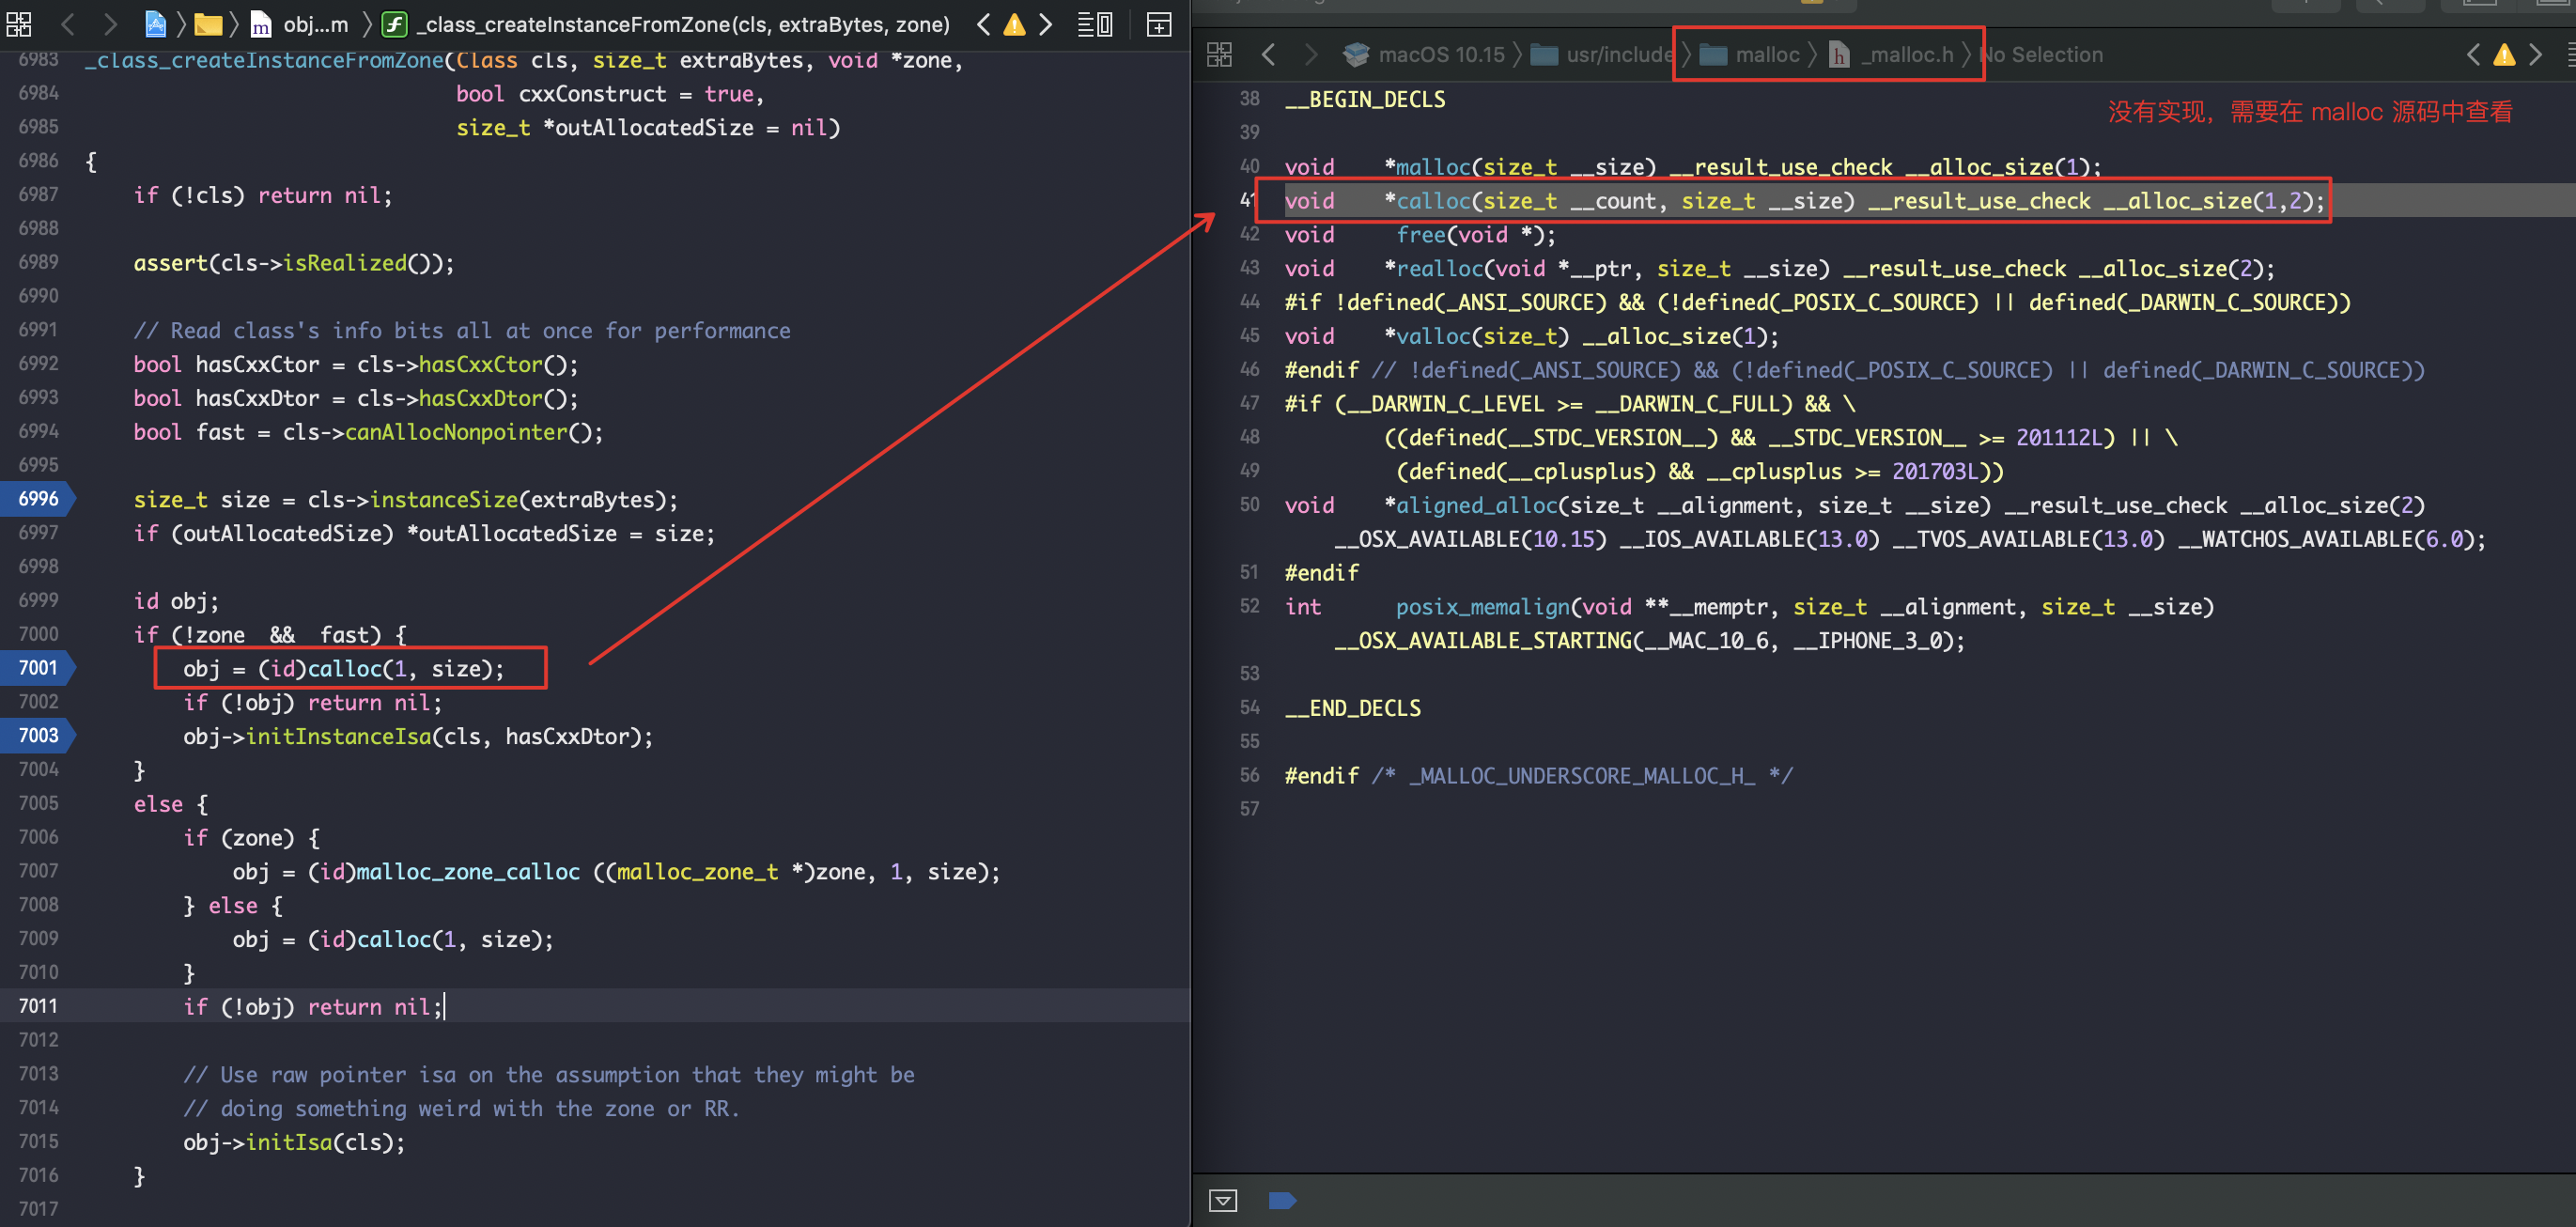Go back in left editor history
2576x1227 pixels.
pyautogui.click(x=68, y=24)
